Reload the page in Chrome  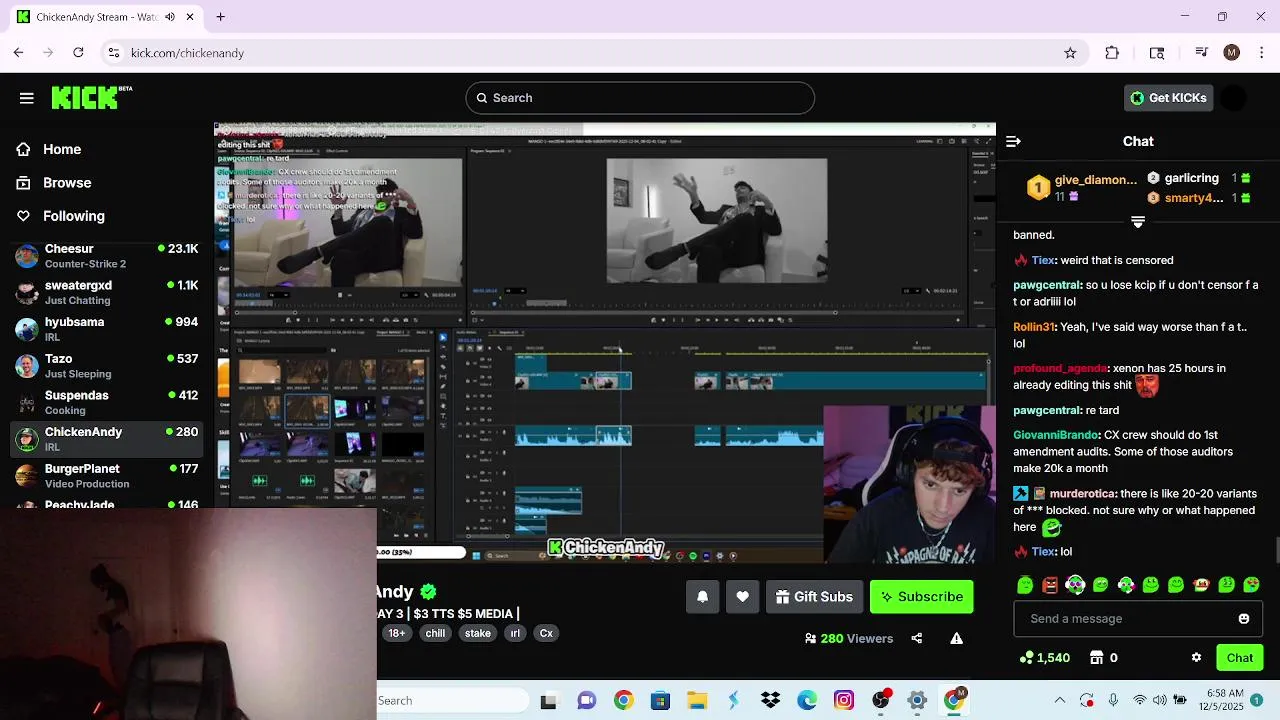78,53
